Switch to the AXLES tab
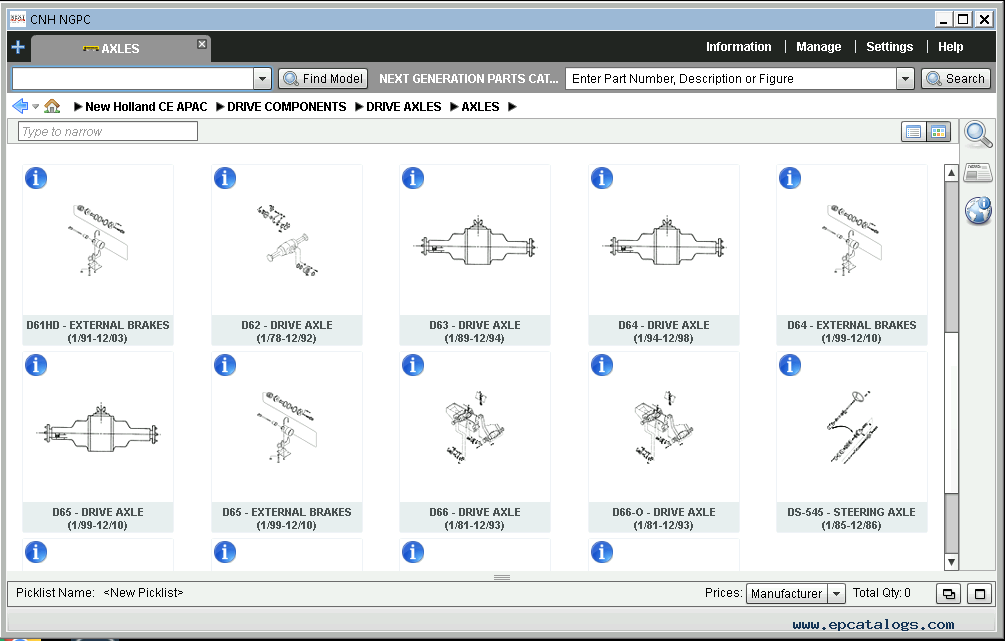 tap(120, 49)
